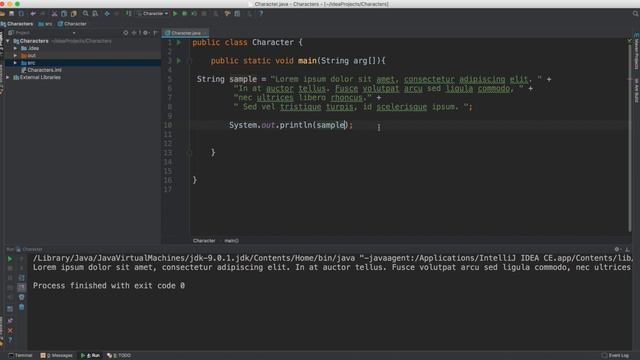Select the Characters breadcrumb in navigation bar

point(17,24)
